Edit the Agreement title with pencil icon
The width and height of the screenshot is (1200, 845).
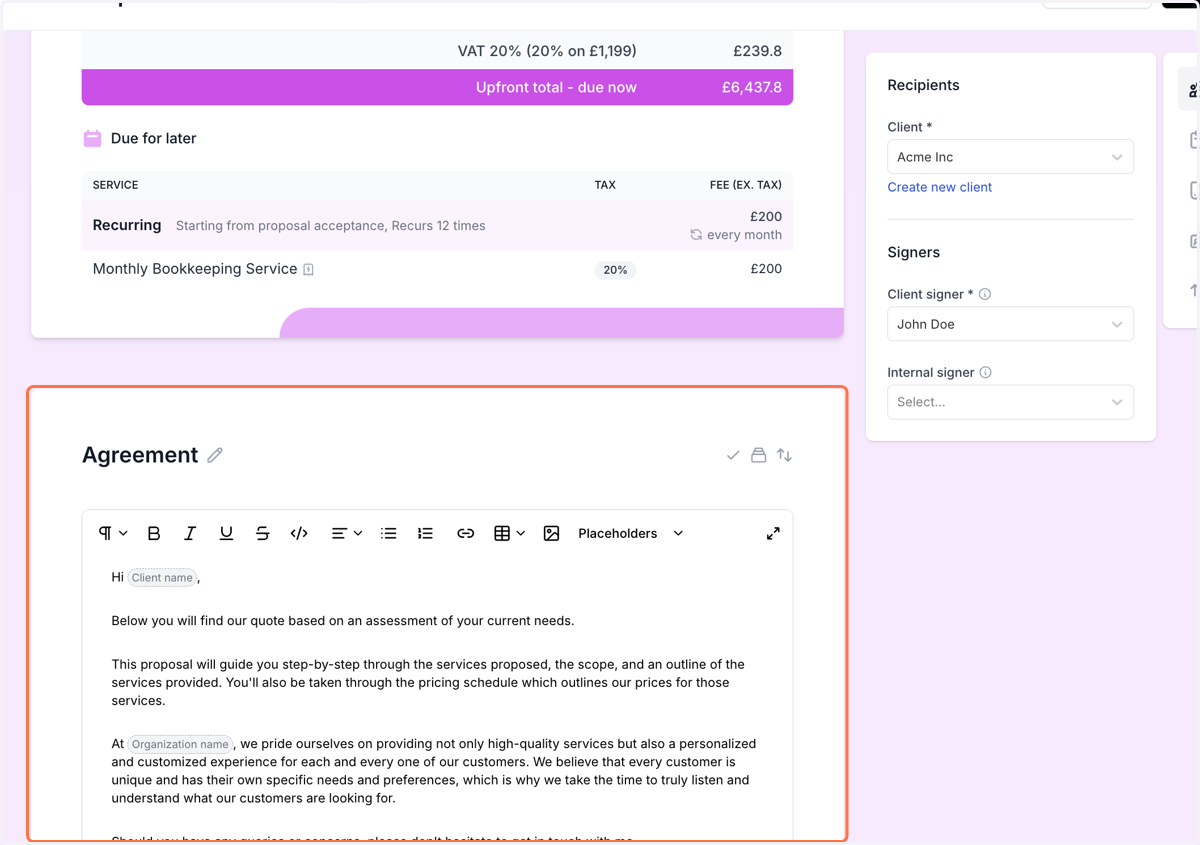(x=215, y=455)
